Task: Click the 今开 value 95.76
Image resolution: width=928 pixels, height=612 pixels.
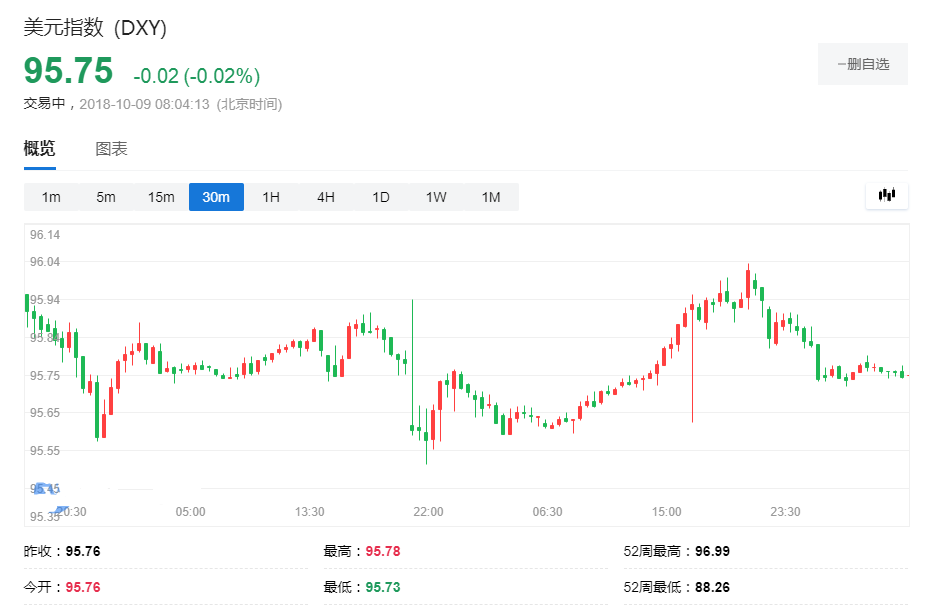Action: (83, 587)
